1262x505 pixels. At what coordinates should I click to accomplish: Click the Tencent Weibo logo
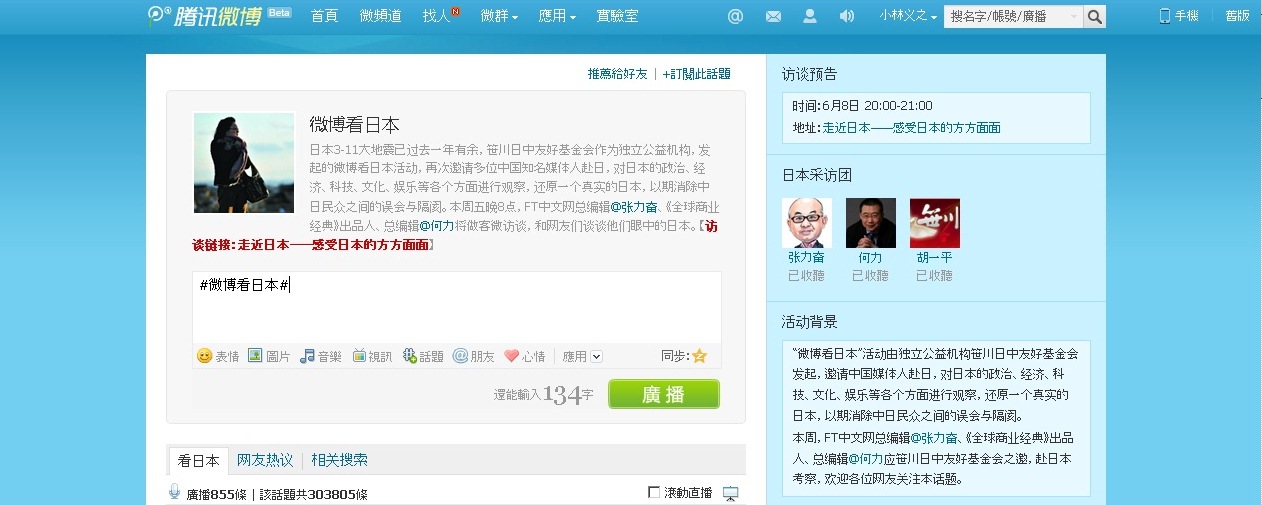[x=204, y=16]
